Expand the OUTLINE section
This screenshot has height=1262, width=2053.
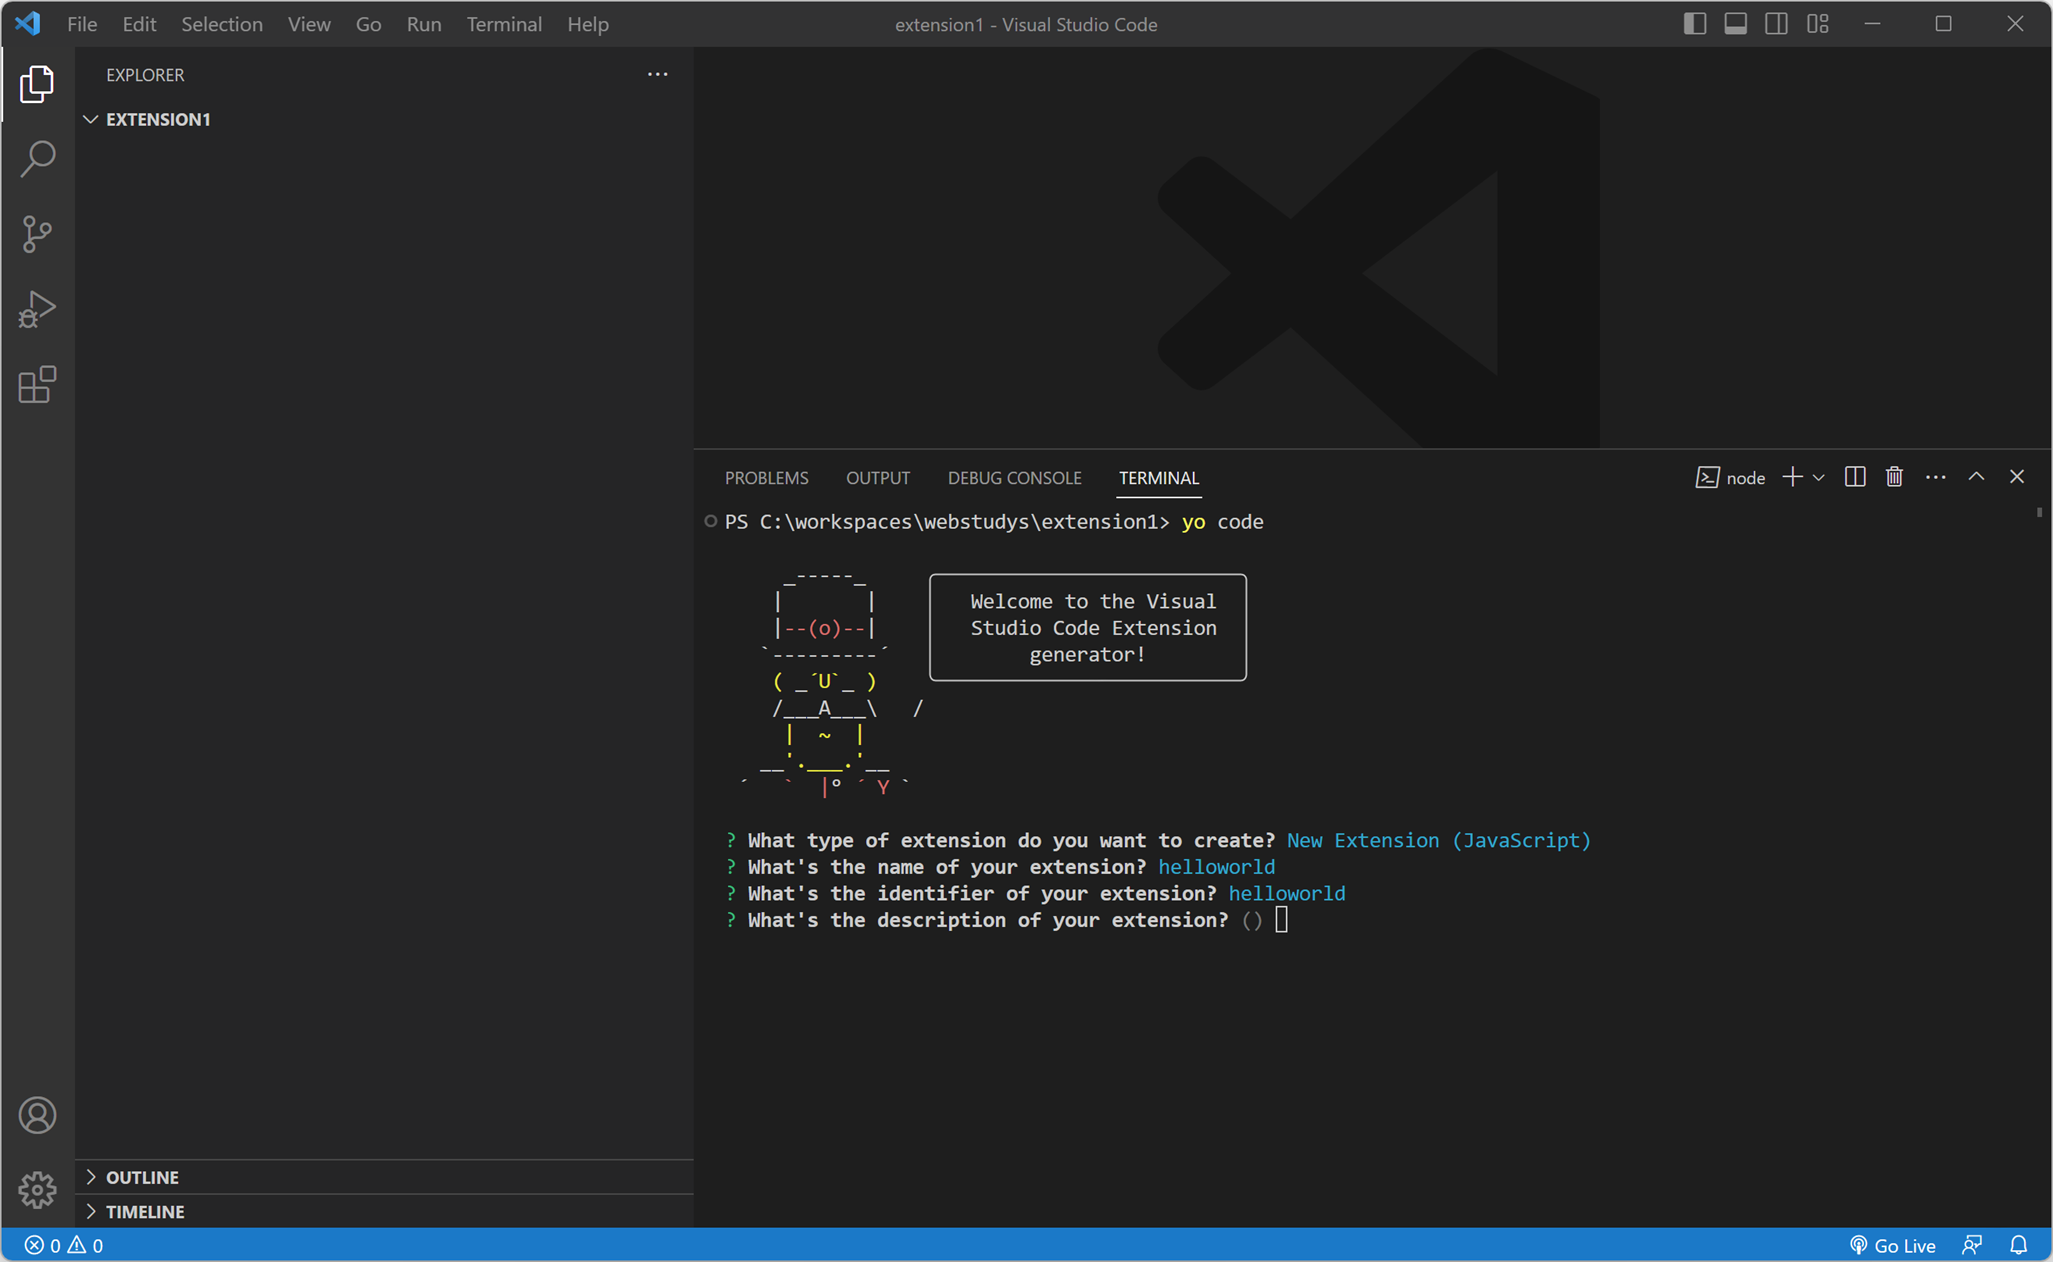pos(142,1177)
